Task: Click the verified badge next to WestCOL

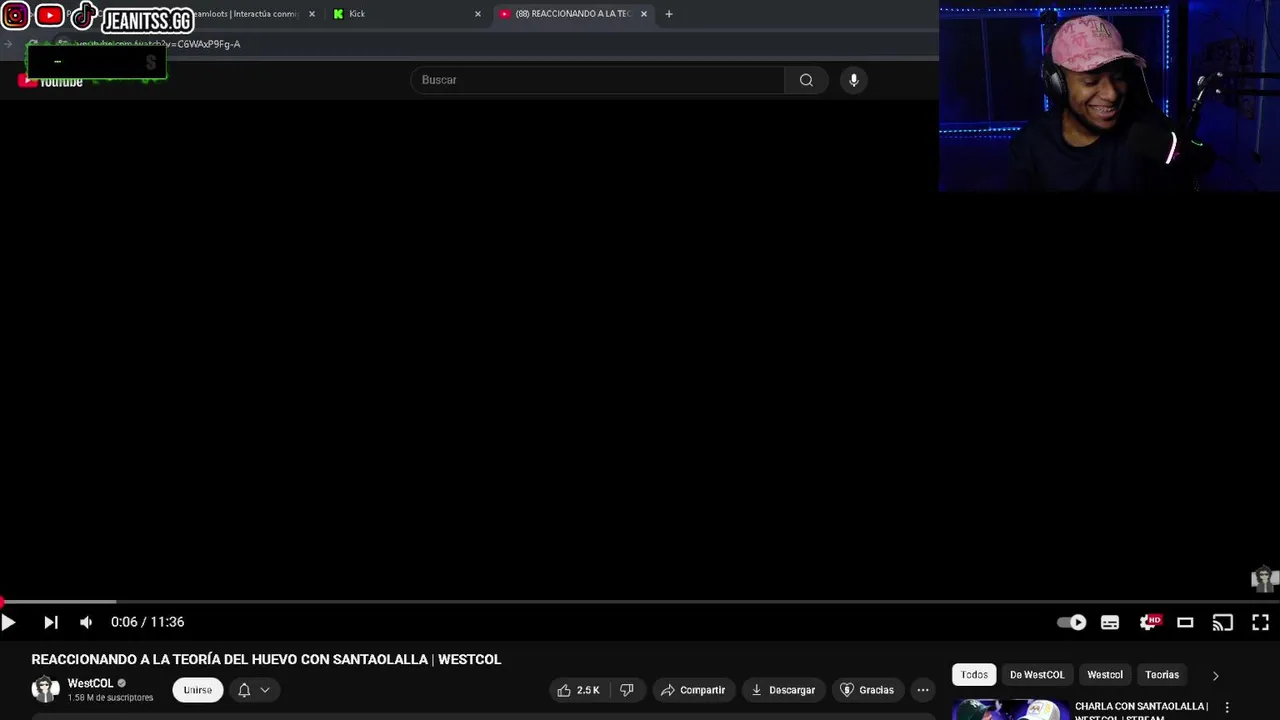Action: (122, 684)
